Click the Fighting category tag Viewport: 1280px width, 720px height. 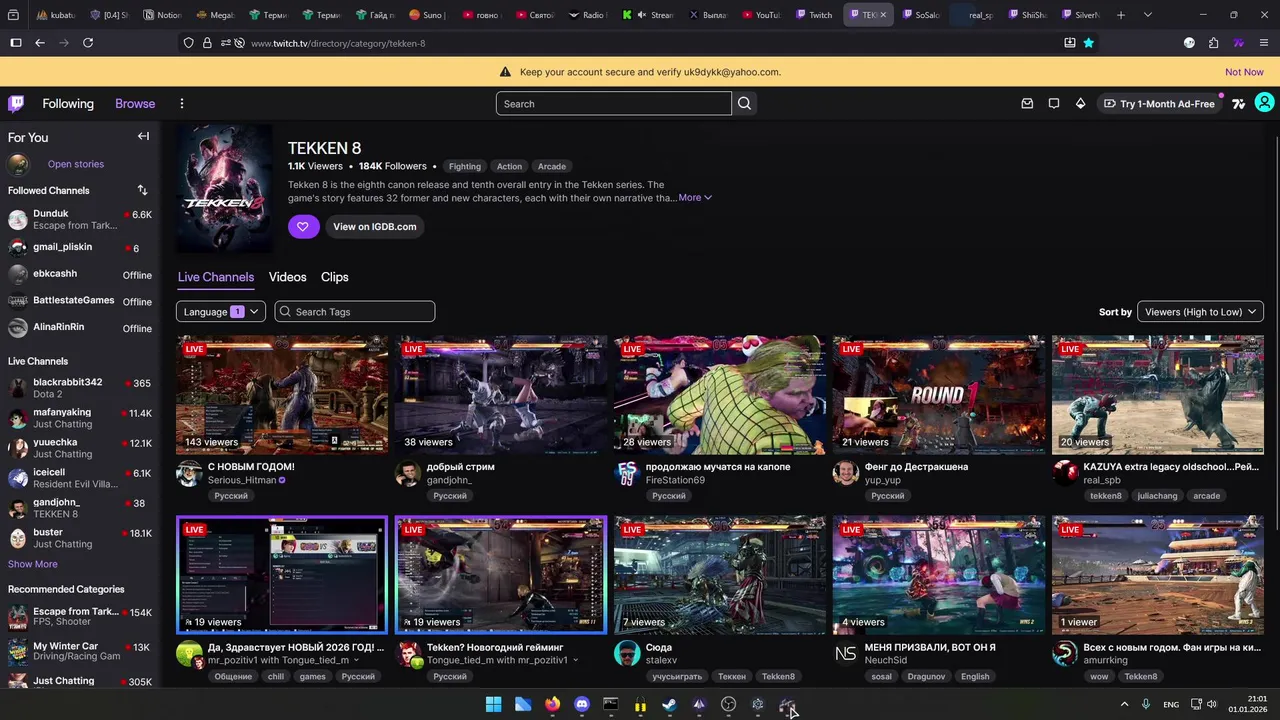pos(465,166)
